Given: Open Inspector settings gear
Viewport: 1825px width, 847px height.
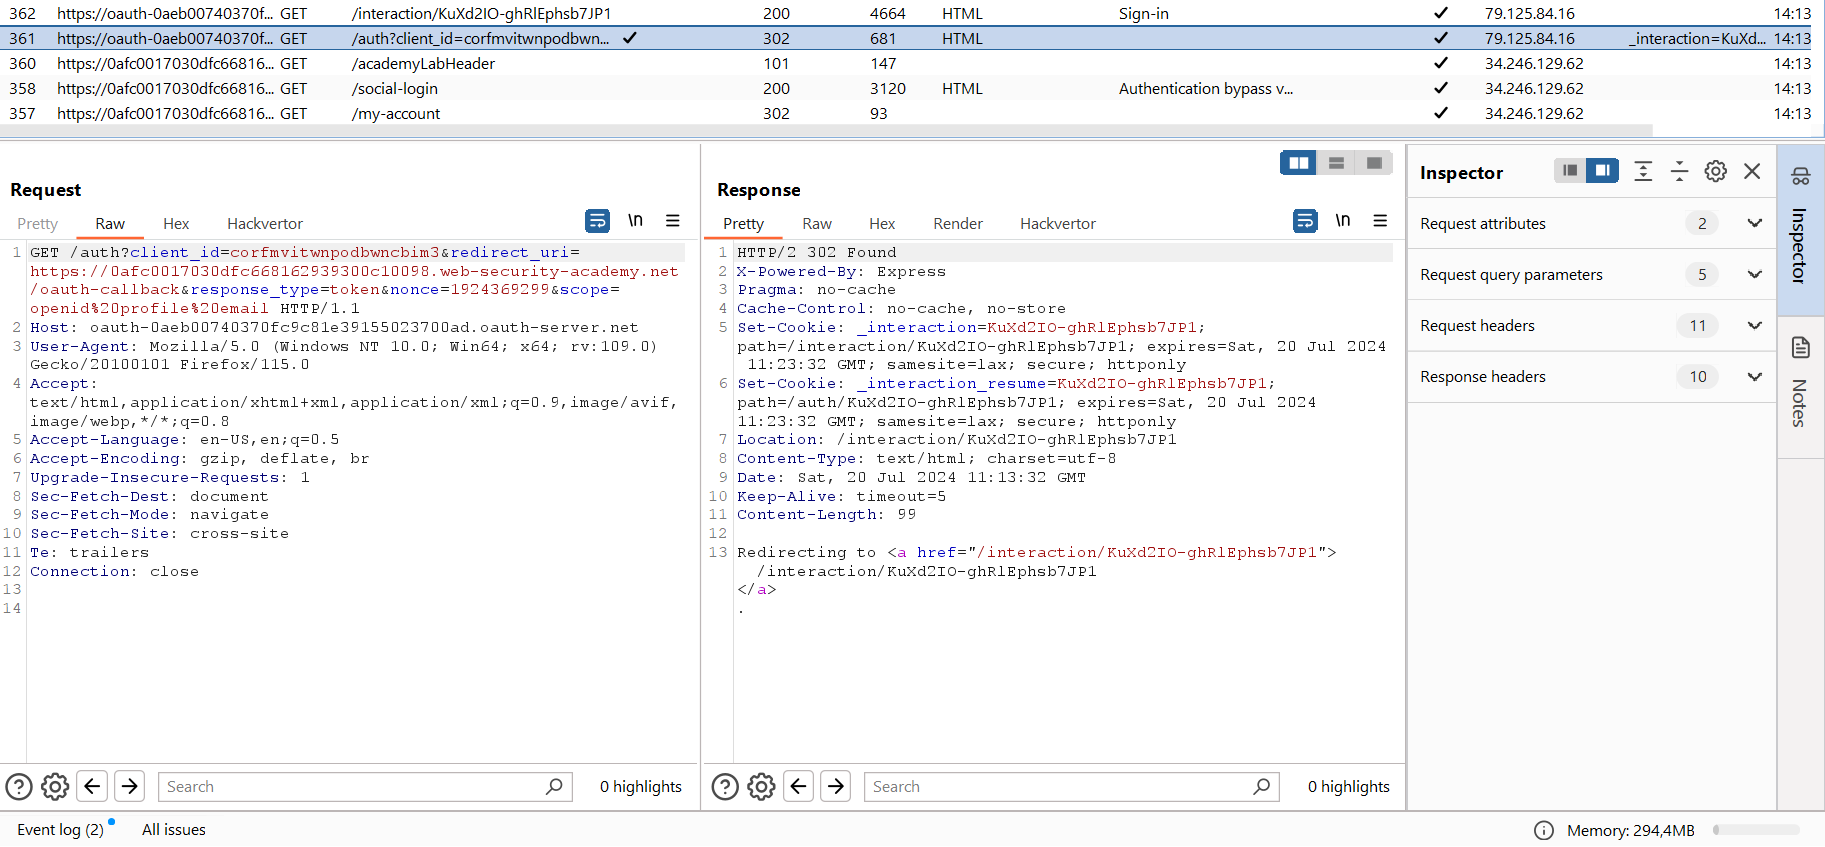Looking at the screenshot, I should (x=1716, y=171).
